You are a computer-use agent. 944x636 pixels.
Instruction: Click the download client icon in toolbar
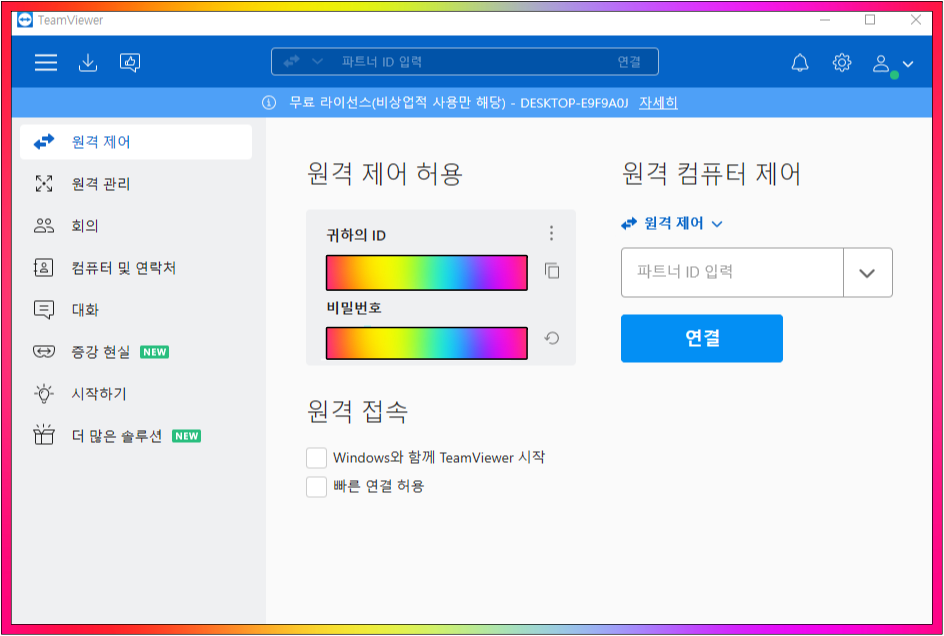point(89,62)
